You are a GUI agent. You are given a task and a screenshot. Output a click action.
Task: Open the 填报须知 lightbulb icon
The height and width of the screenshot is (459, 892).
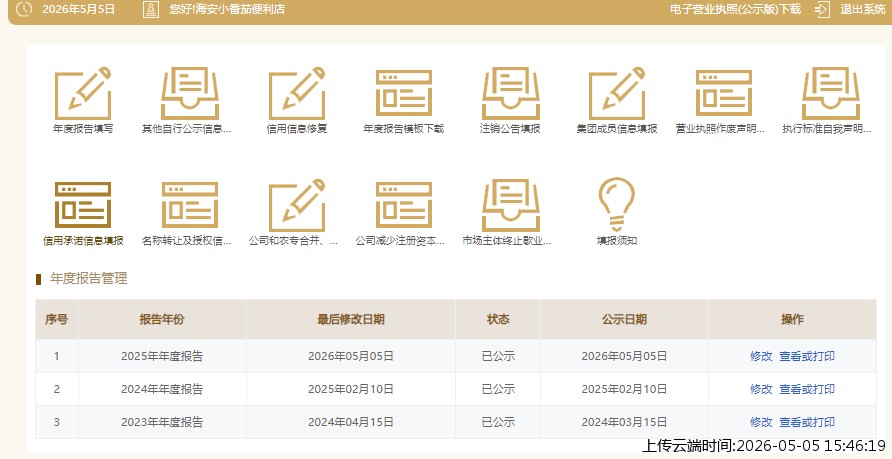tap(617, 204)
